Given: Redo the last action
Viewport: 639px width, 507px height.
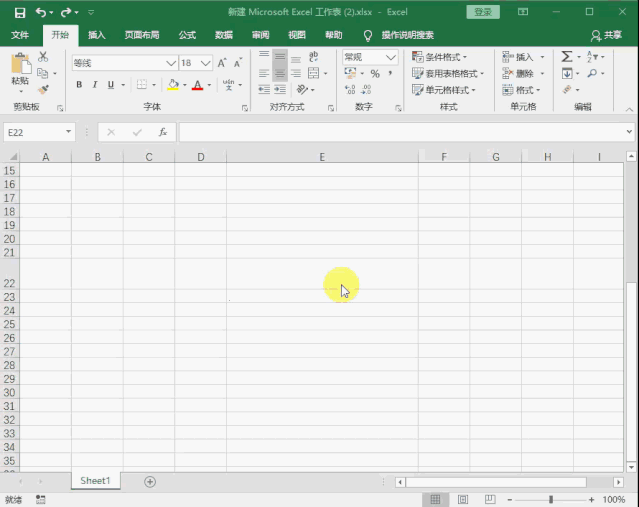Looking at the screenshot, I should [x=66, y=13].
